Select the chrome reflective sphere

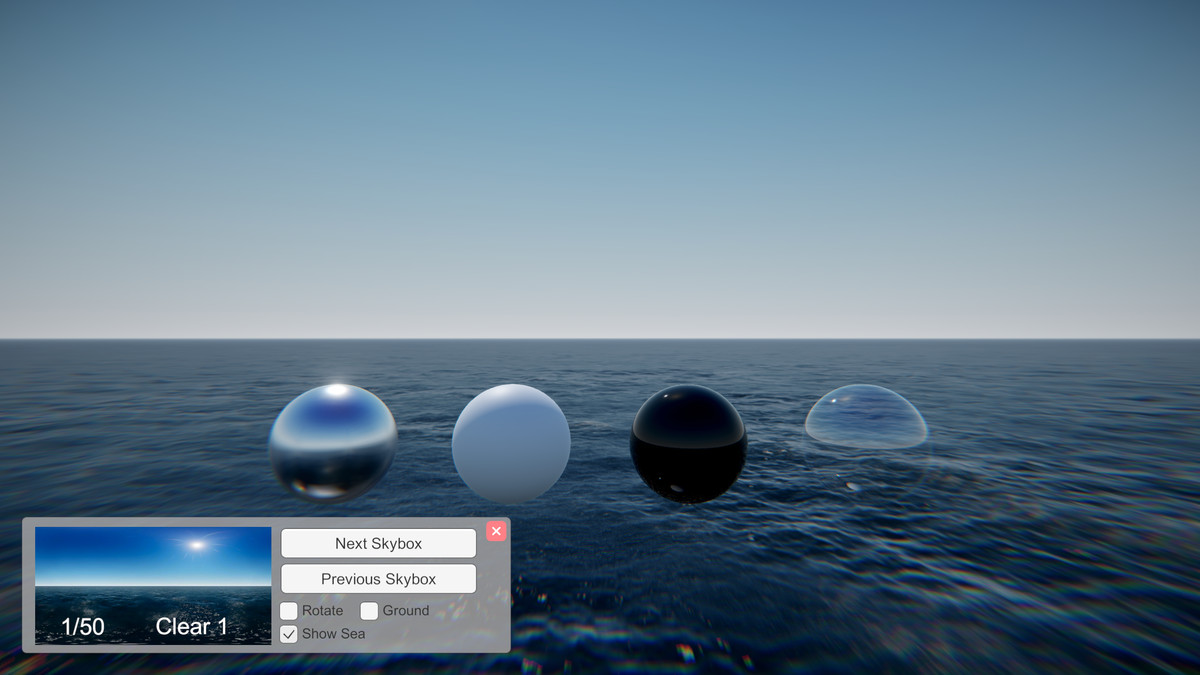332,440
